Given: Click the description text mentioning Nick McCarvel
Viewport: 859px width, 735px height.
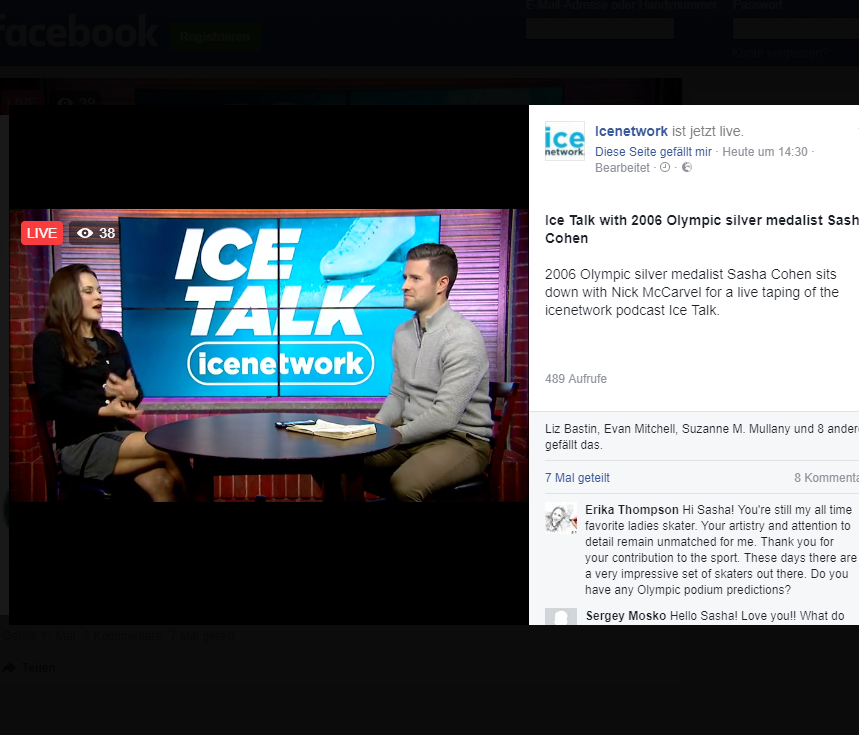Looking at the screenshot, I should pos(691,292).
